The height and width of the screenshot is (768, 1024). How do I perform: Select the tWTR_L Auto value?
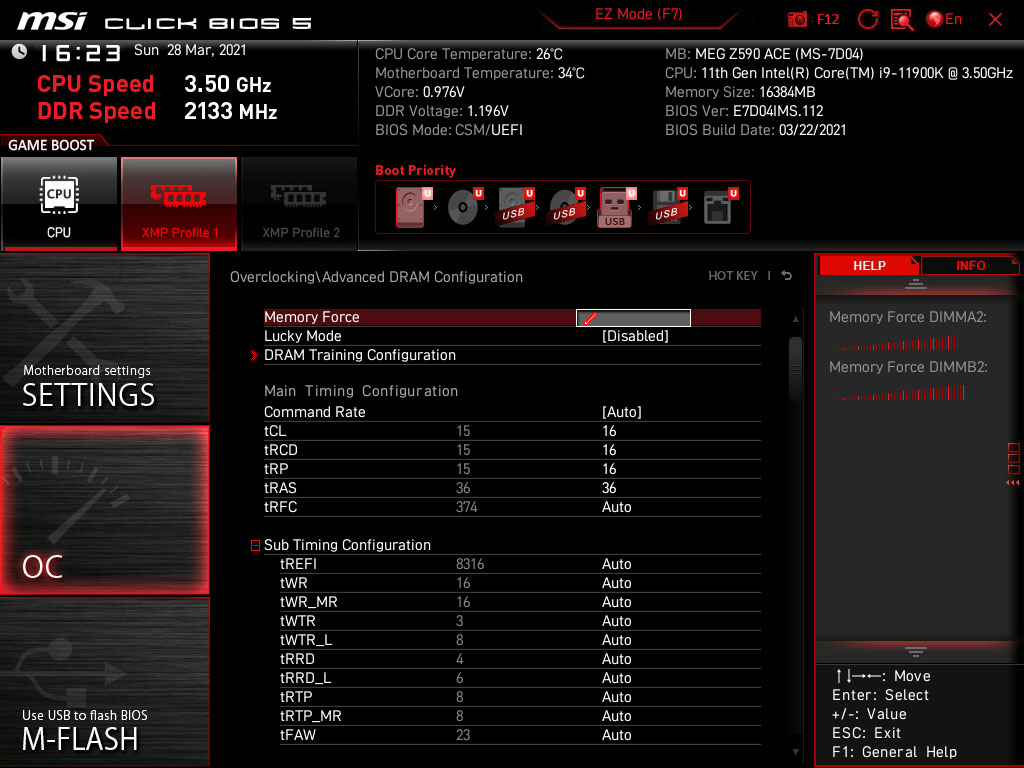pyautogui.click(x=616, y=639)
